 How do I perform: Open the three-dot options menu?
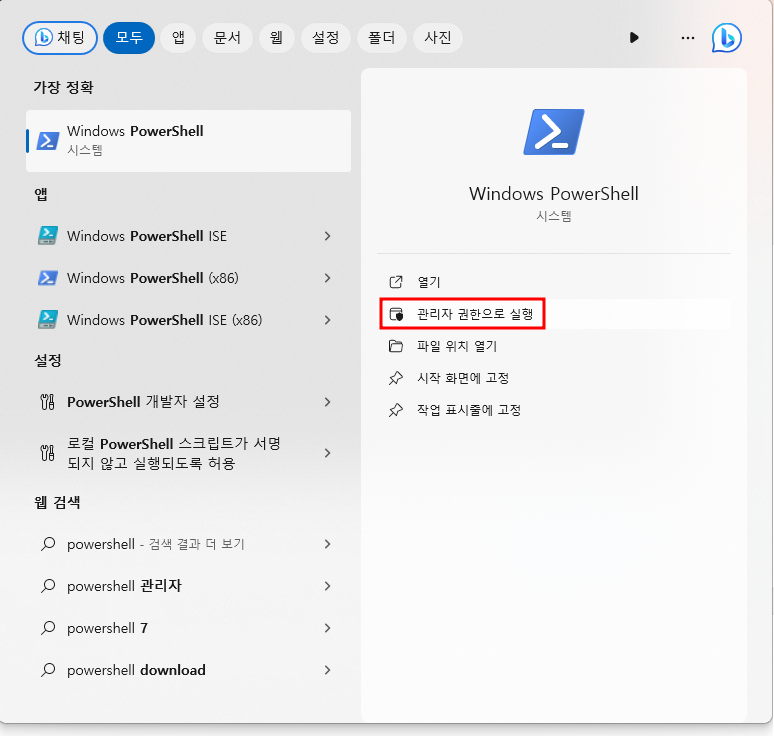688,38
